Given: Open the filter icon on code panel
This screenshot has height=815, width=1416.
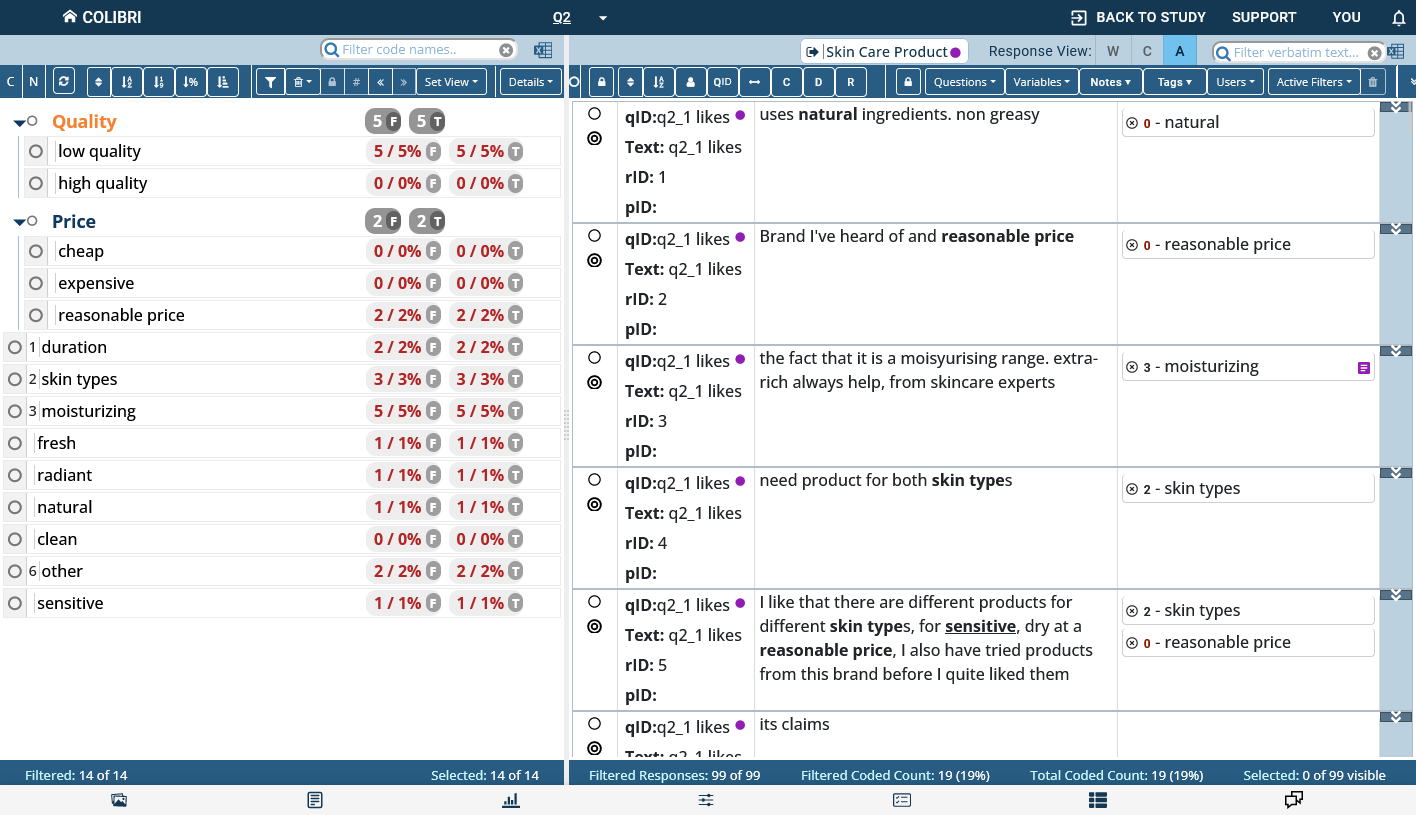Looking at the screenshot, I should (x=271, y=81).
